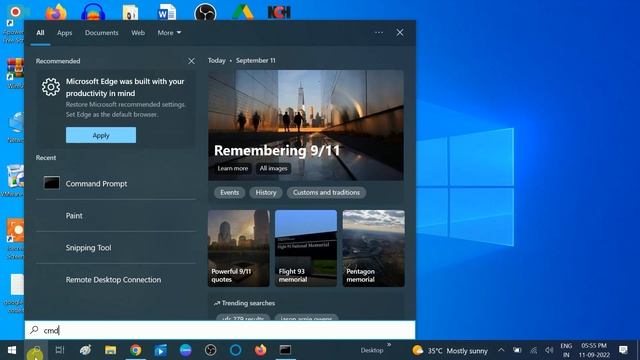Switch to the Command Prompt taskbar icon

(285, 350)
